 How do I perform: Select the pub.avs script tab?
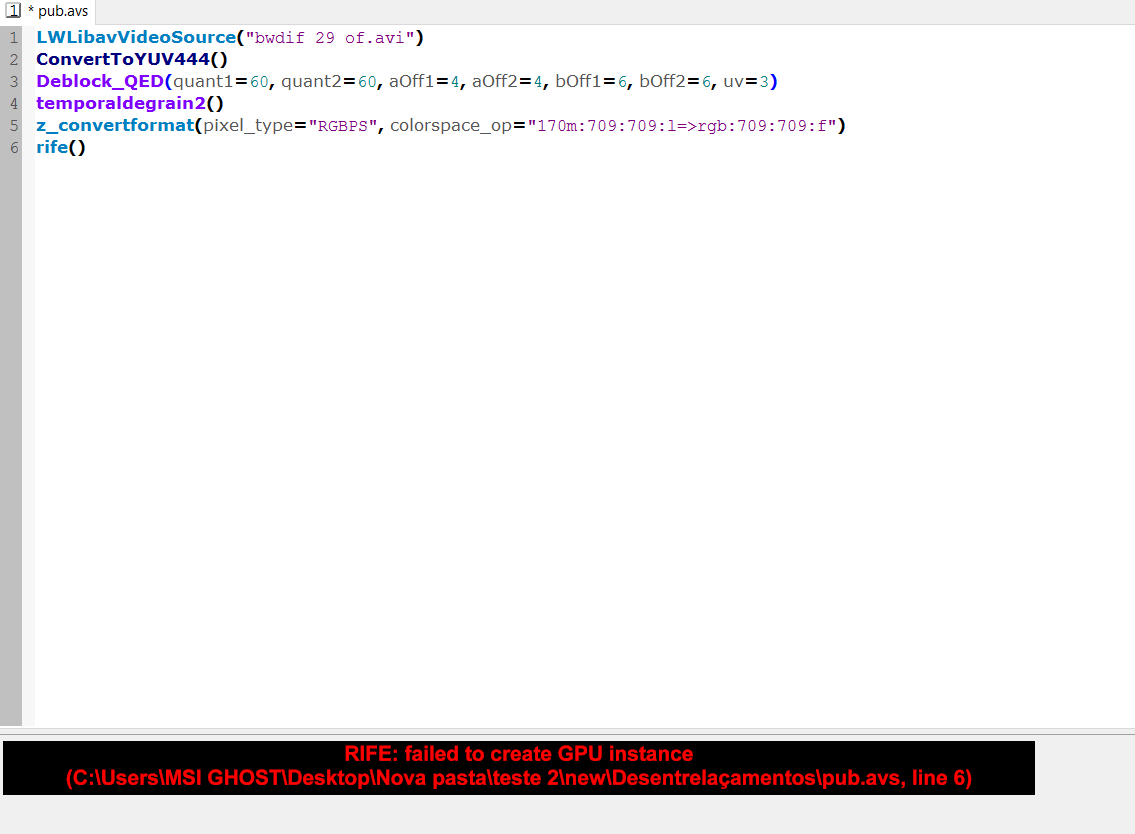pyautogui.click(x=48, y=12)
